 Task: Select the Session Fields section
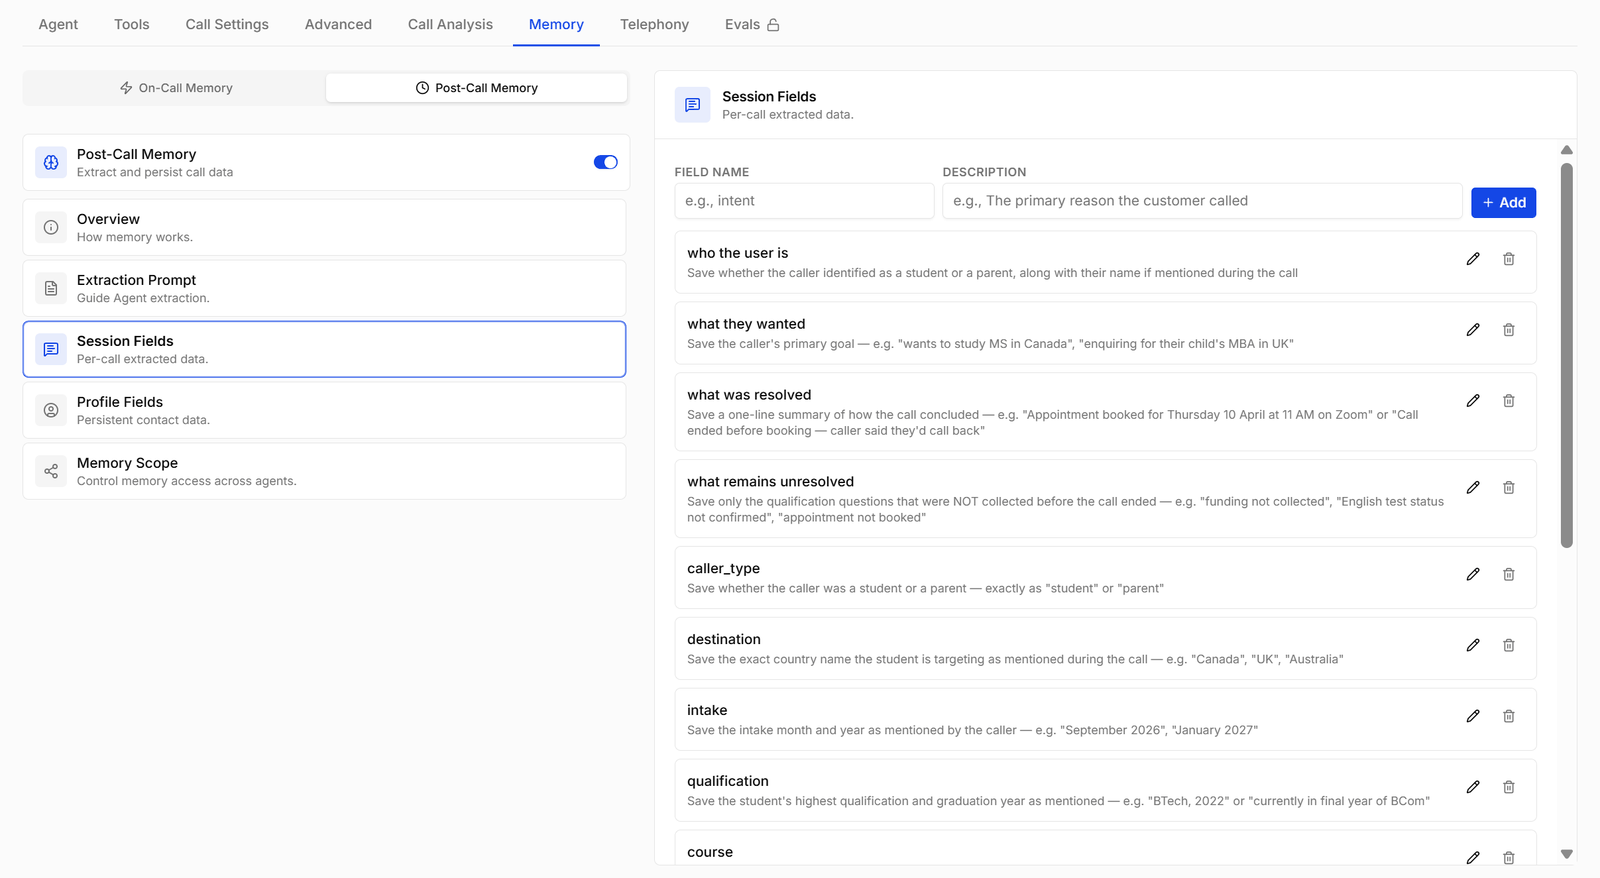click(324, 349)
